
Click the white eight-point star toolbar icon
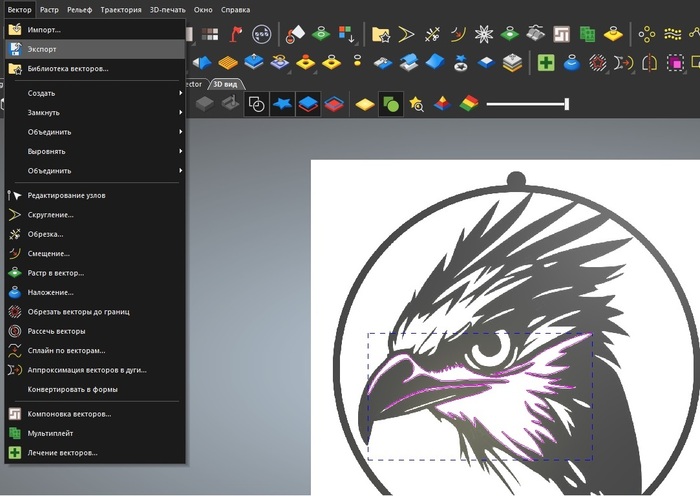(x=484, y=34)
